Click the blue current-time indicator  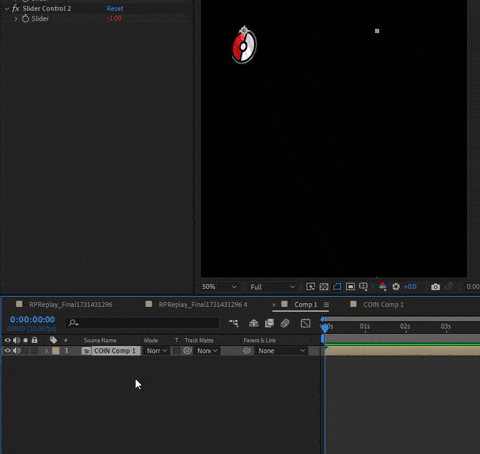pos(324,328)
